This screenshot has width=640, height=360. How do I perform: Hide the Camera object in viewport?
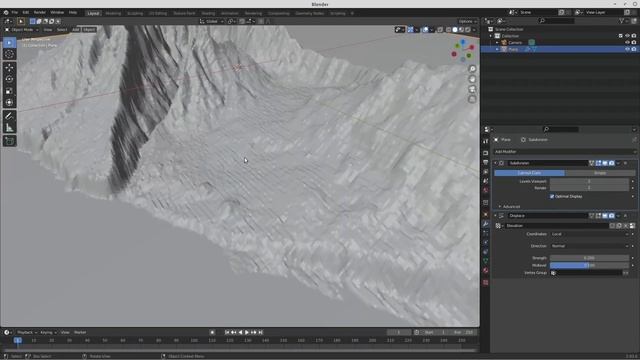click(x=627, y=42)
